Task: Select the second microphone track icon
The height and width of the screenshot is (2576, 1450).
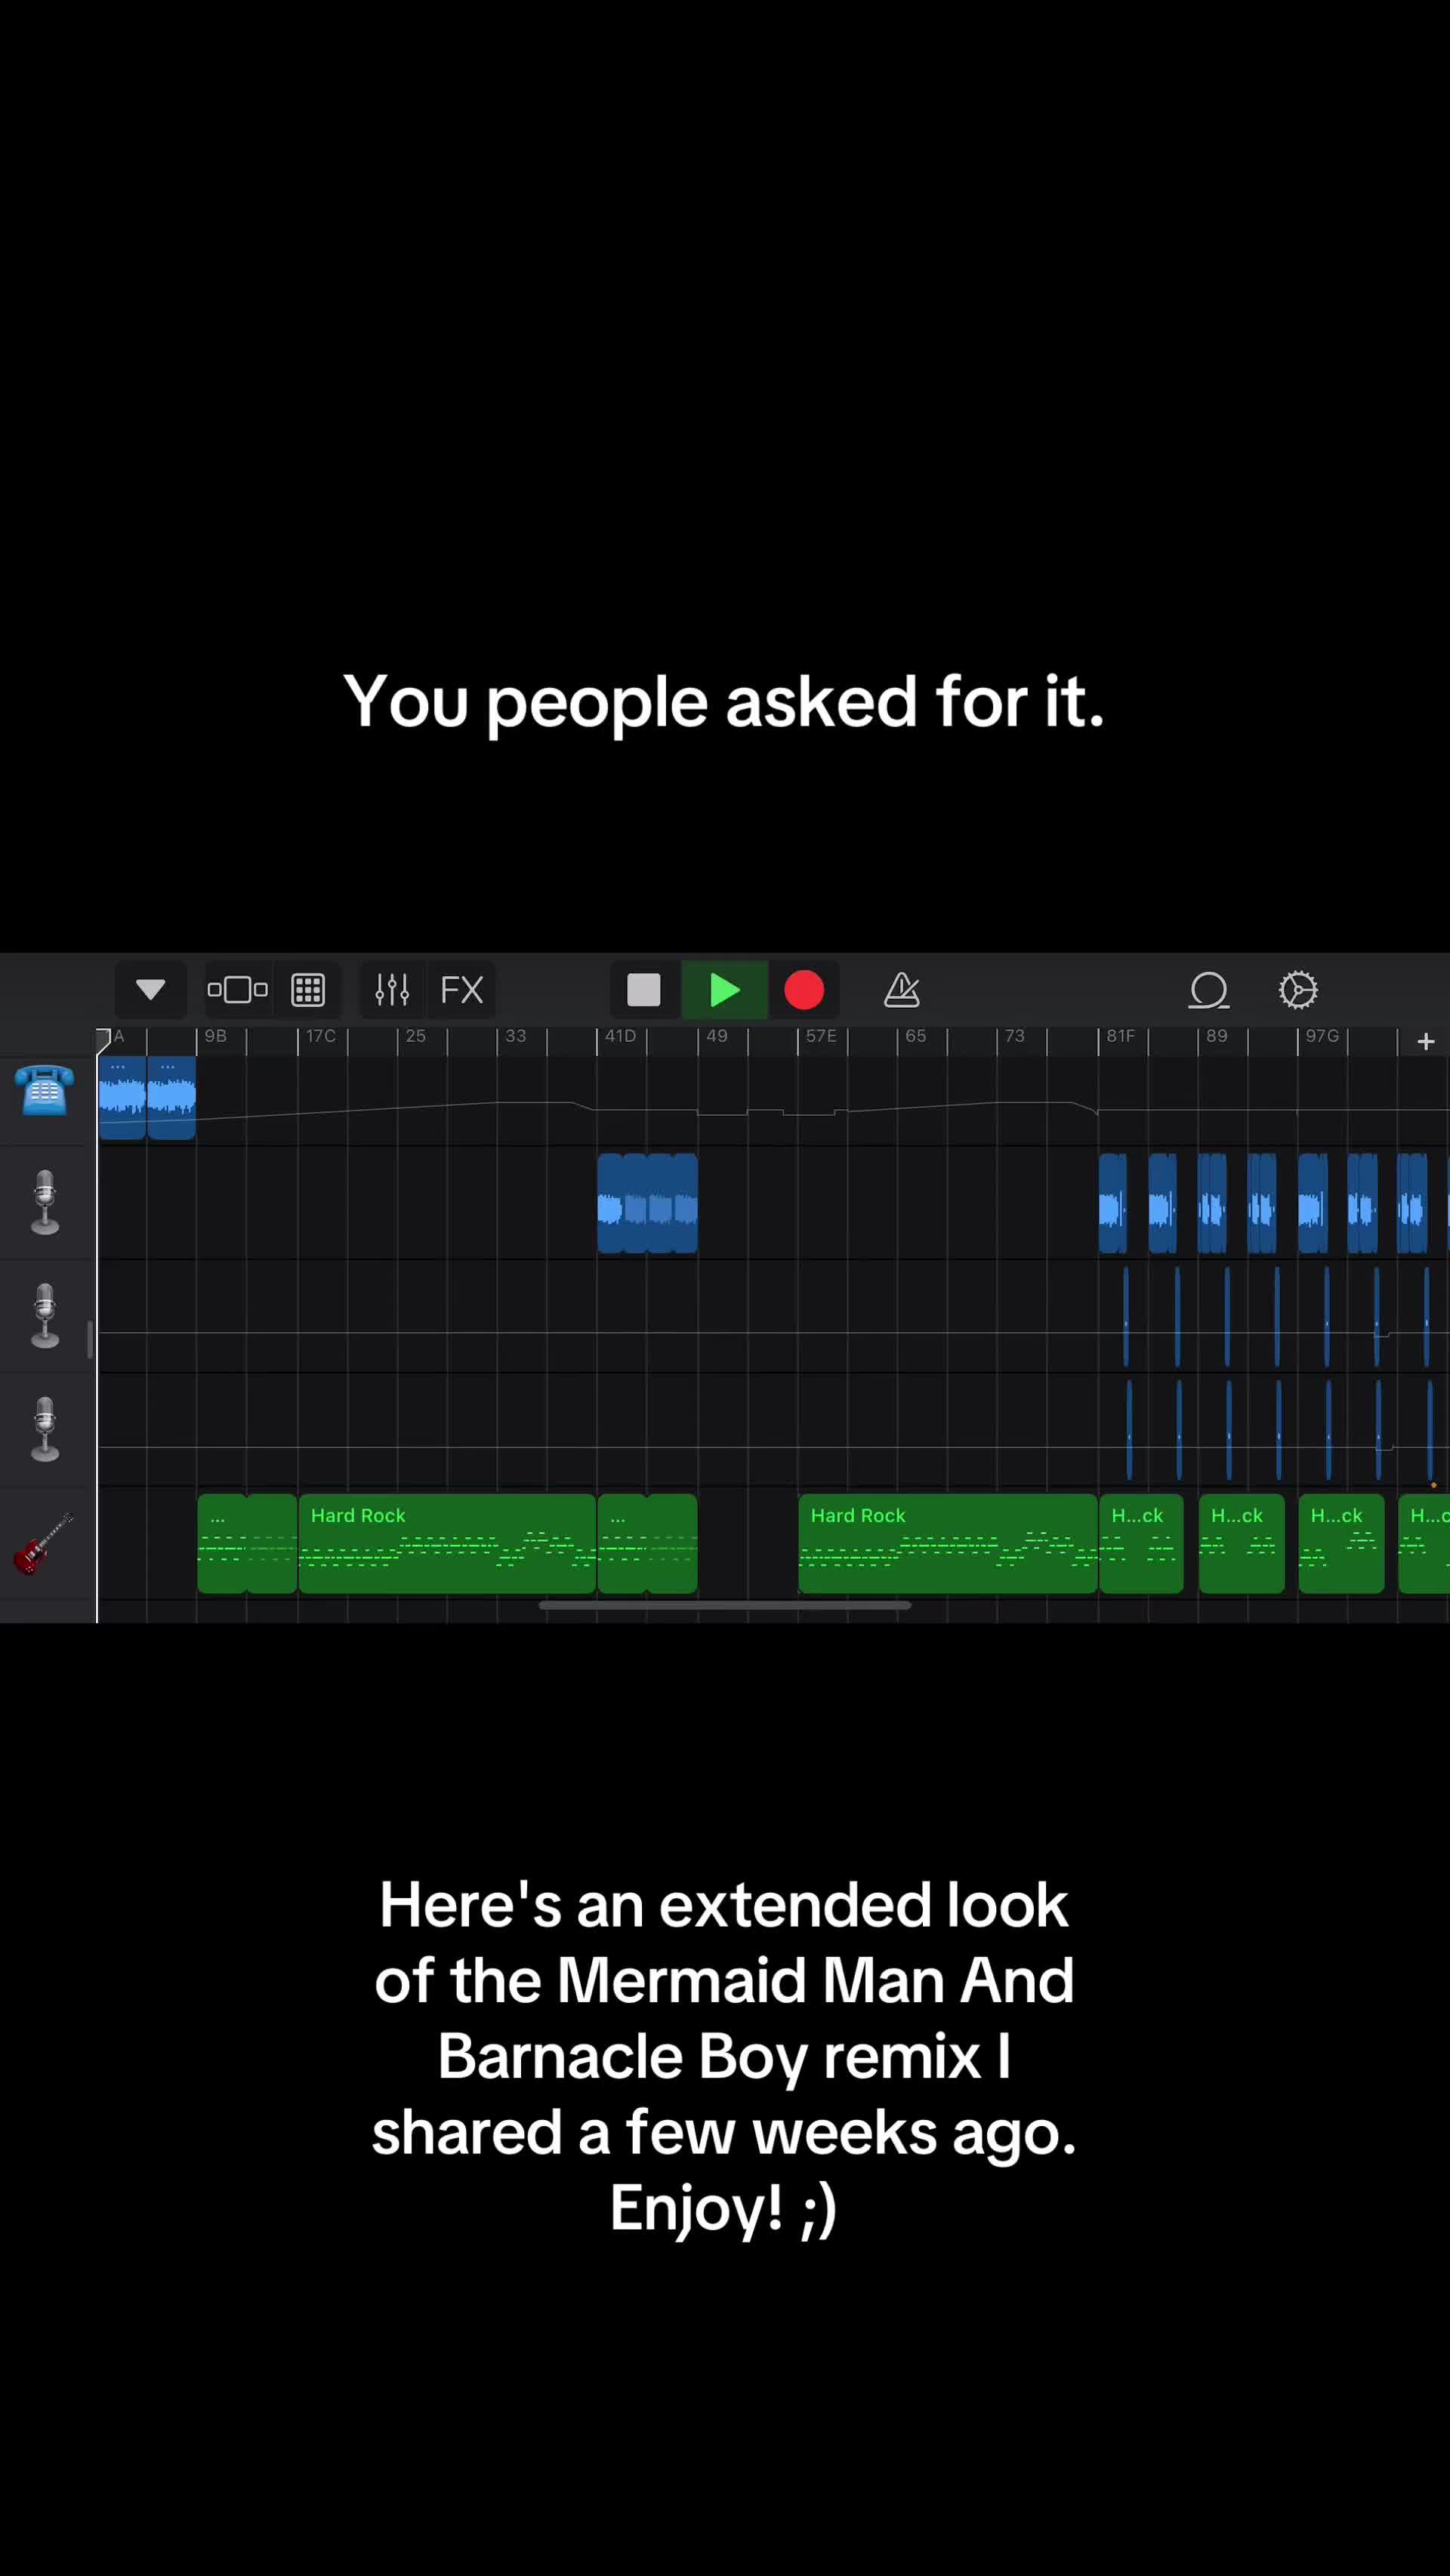Action: (45, 1316)
